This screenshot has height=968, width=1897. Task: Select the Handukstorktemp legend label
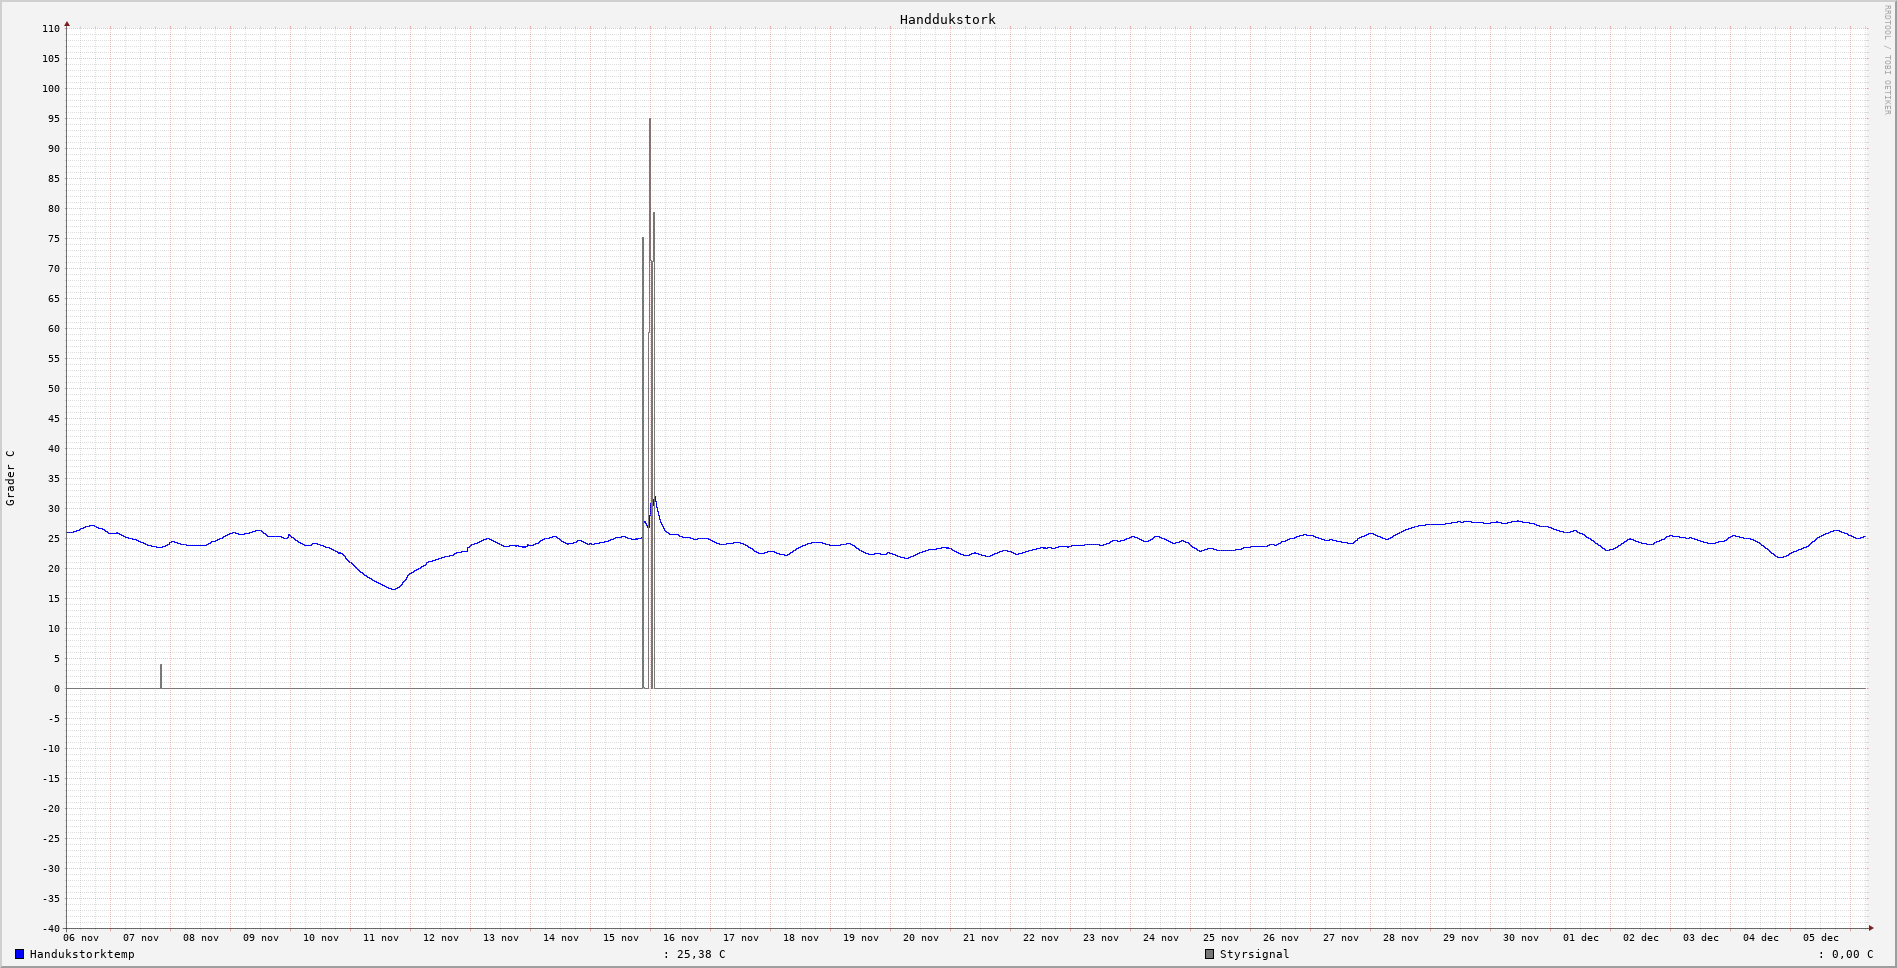[82, 954]
